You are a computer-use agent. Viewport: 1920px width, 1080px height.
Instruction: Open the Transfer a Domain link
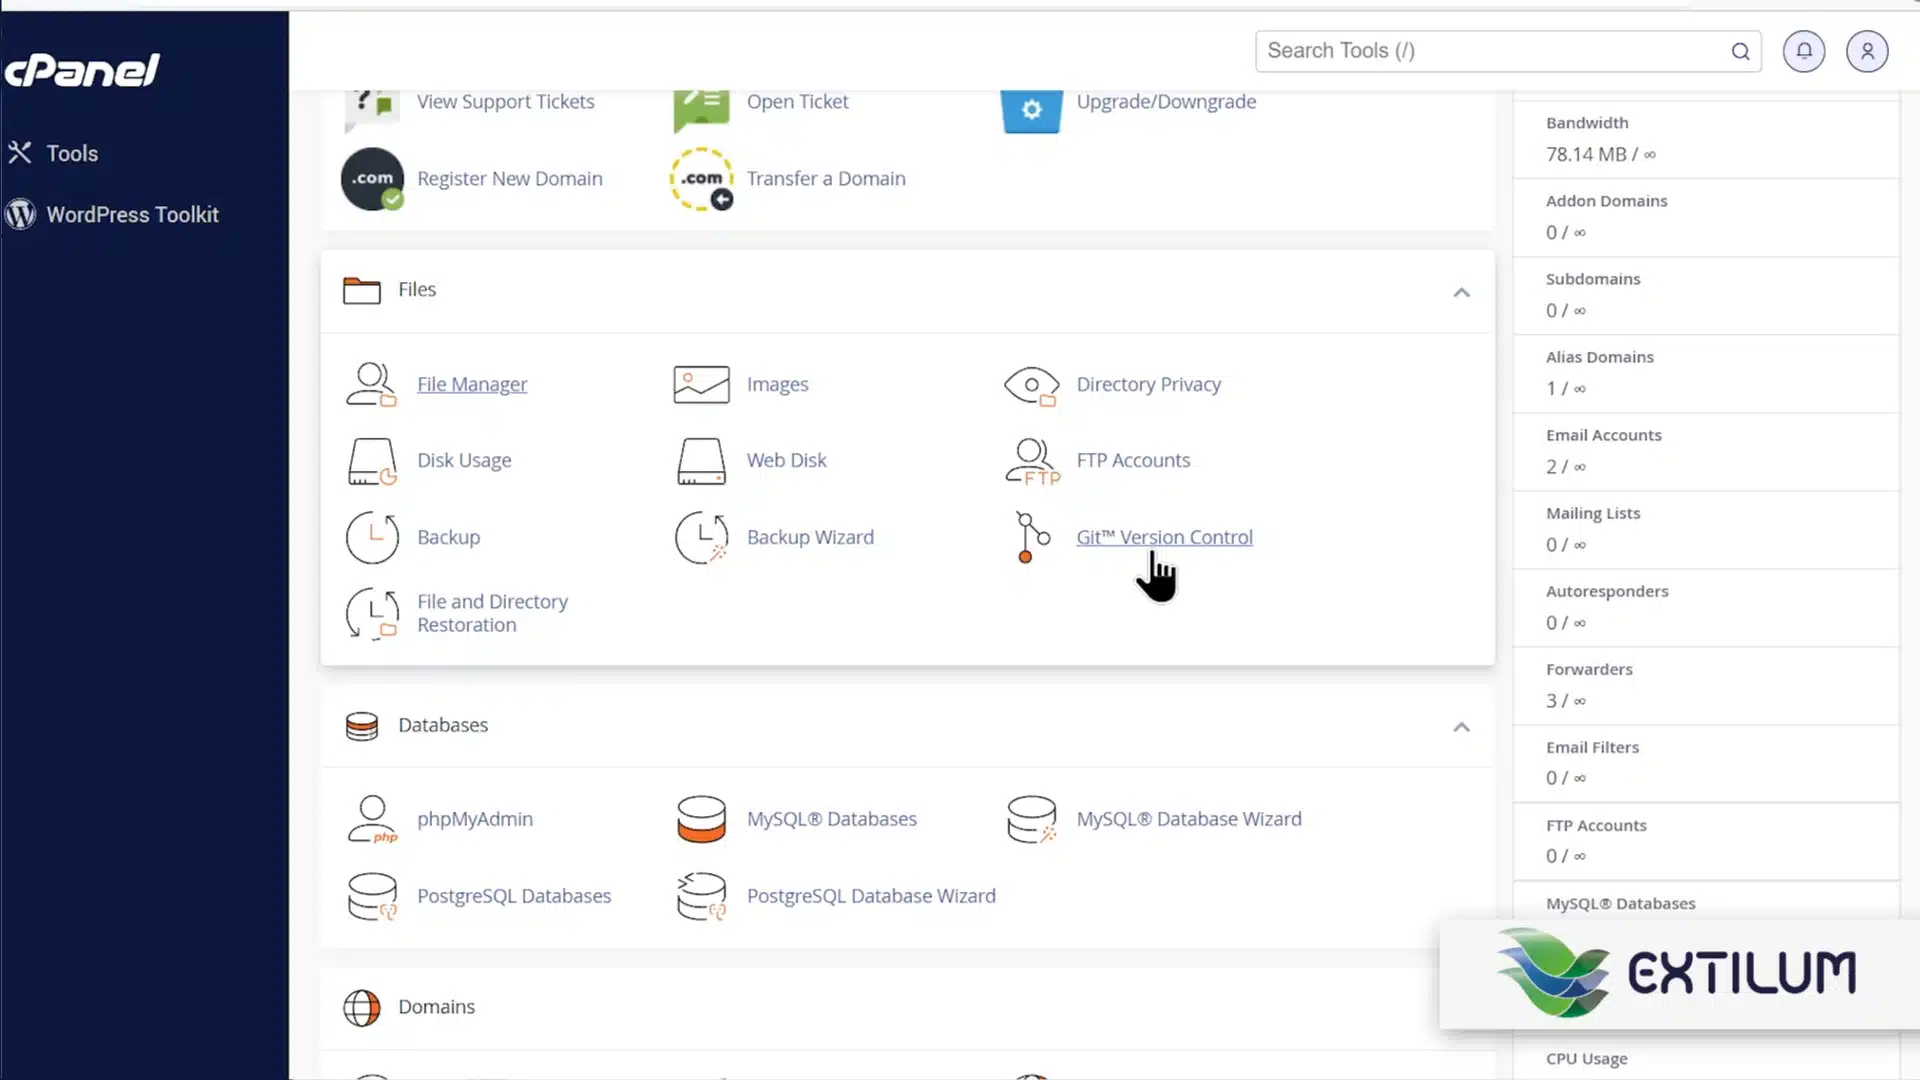coord(826,178)
